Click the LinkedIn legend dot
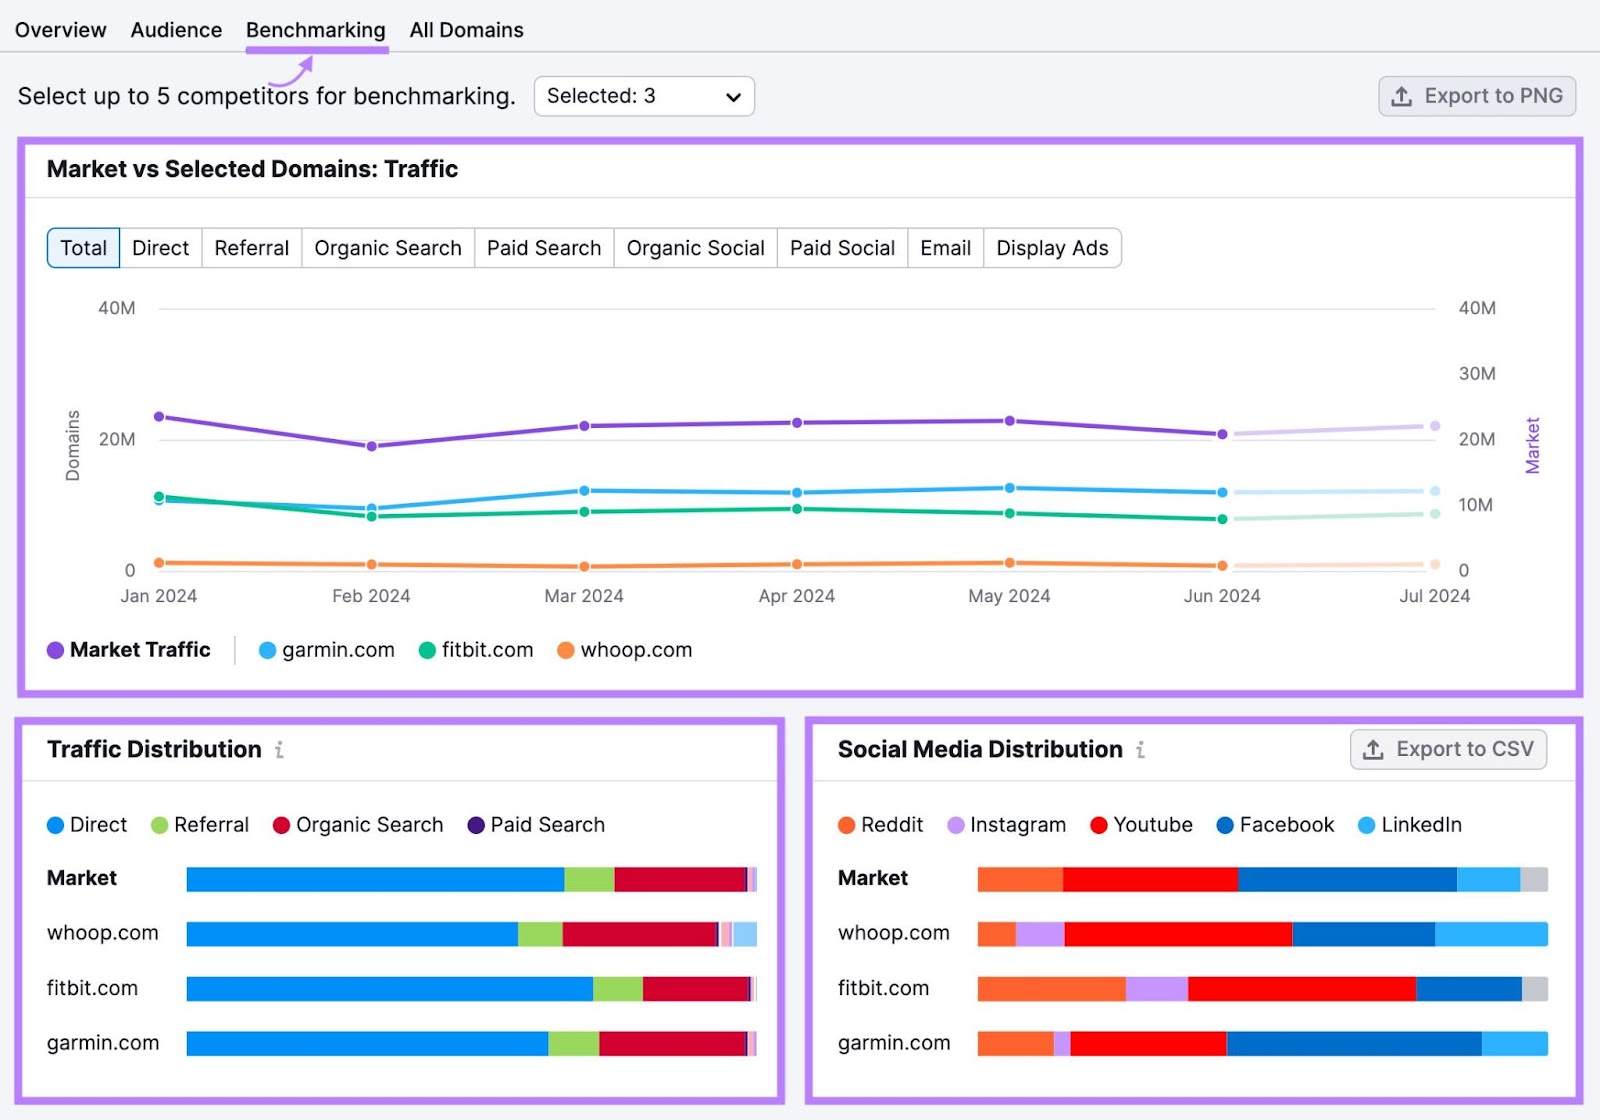 tap(1367, 825)
